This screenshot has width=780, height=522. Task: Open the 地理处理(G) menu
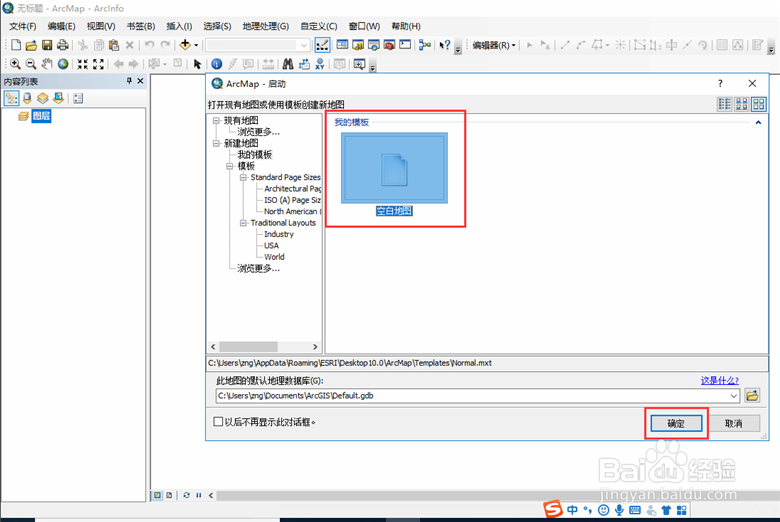coord(266,26)
